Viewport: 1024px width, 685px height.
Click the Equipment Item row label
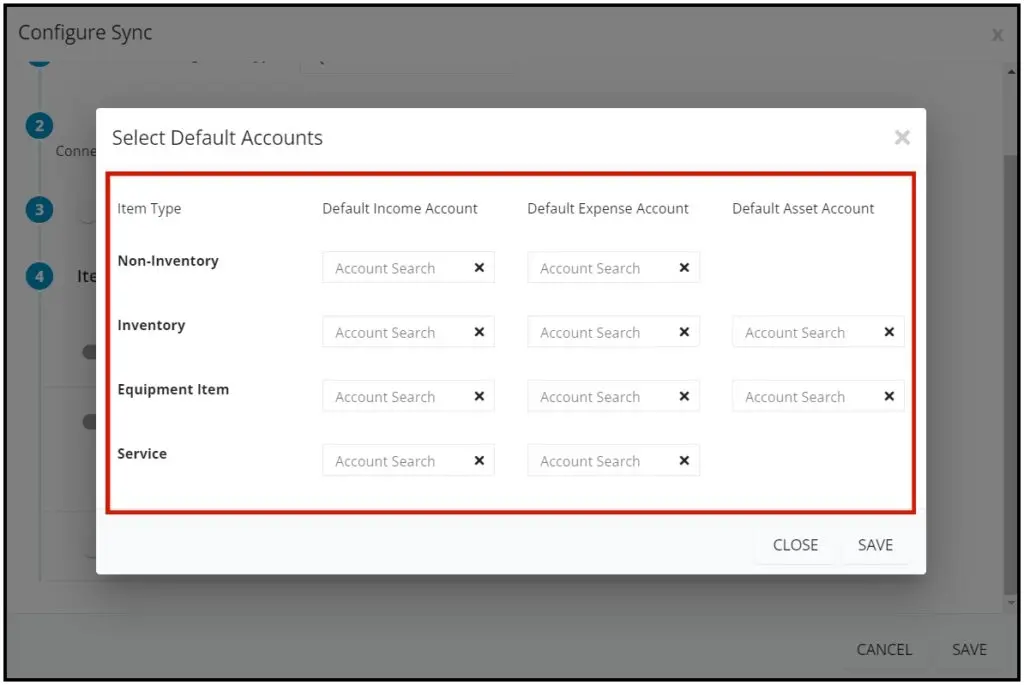pos(173,389)
